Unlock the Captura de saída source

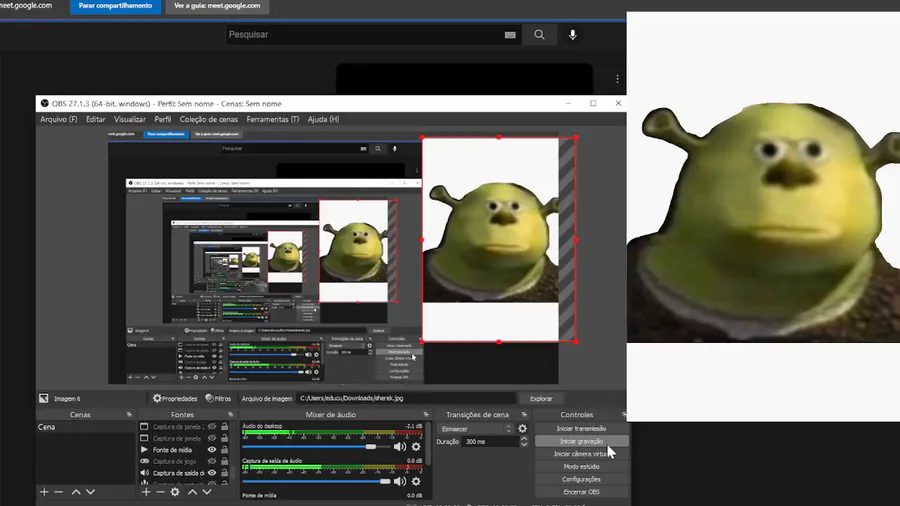click(224, 473)
